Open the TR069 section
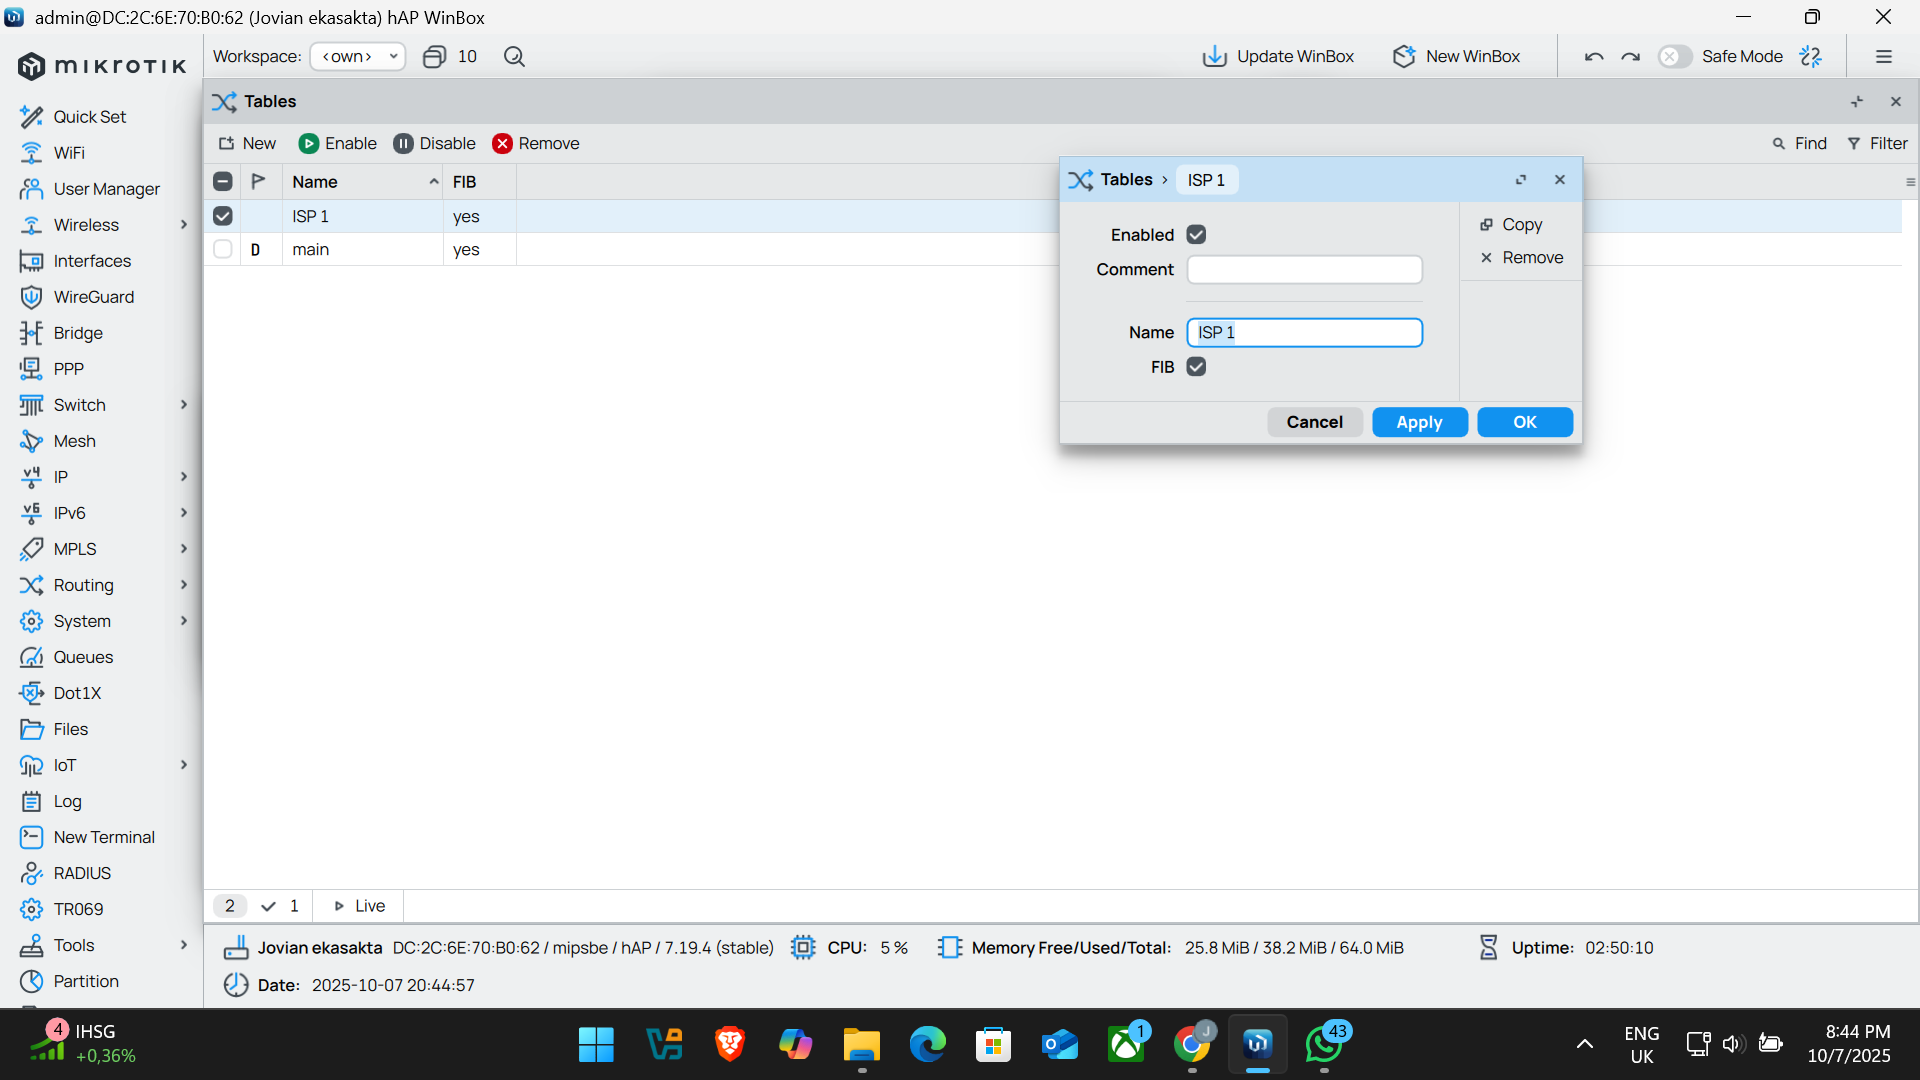The height and width of the screenshot is (1080, 1920). pyautogui.click(x=78, y=909)
